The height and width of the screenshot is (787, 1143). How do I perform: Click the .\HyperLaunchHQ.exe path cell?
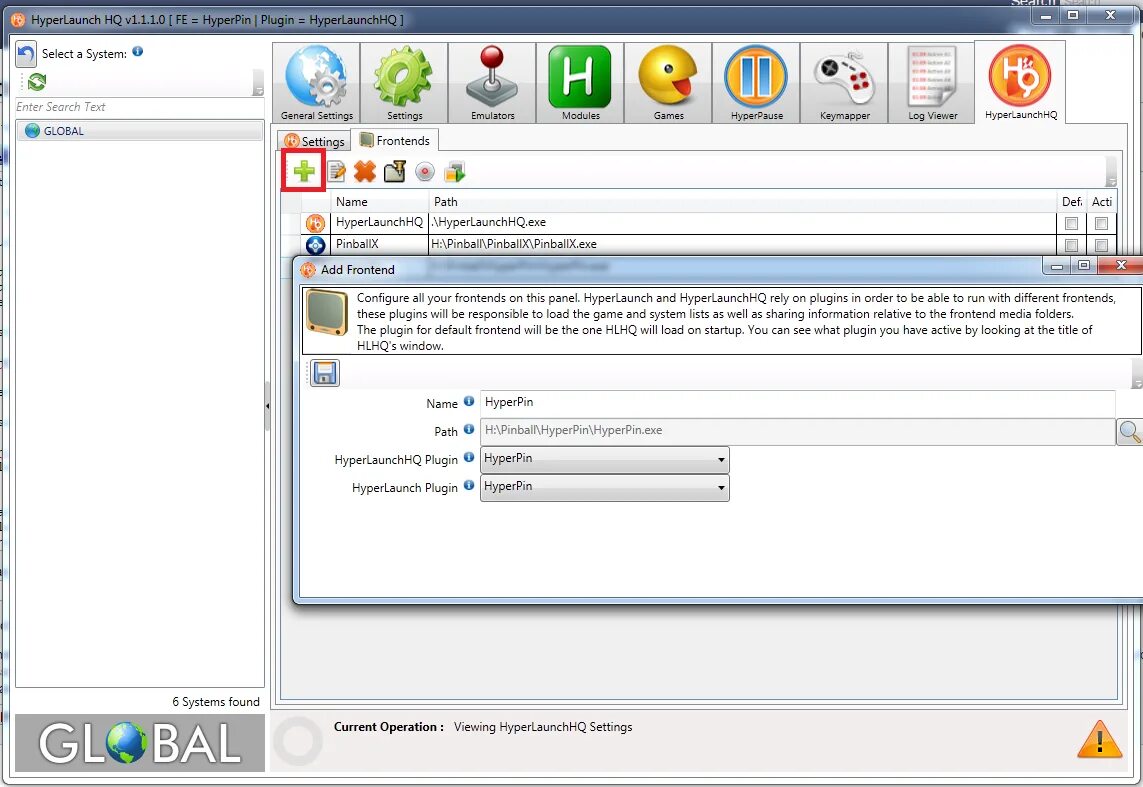742,222
